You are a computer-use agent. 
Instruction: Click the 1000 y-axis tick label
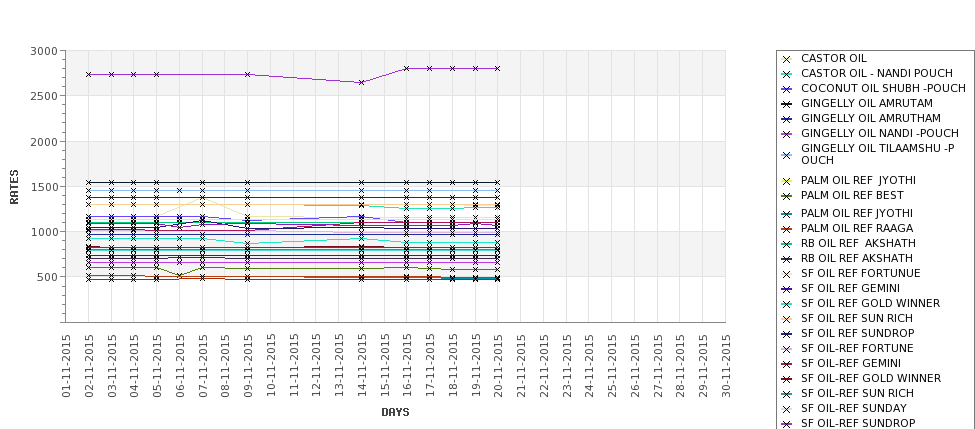point(44,231)
